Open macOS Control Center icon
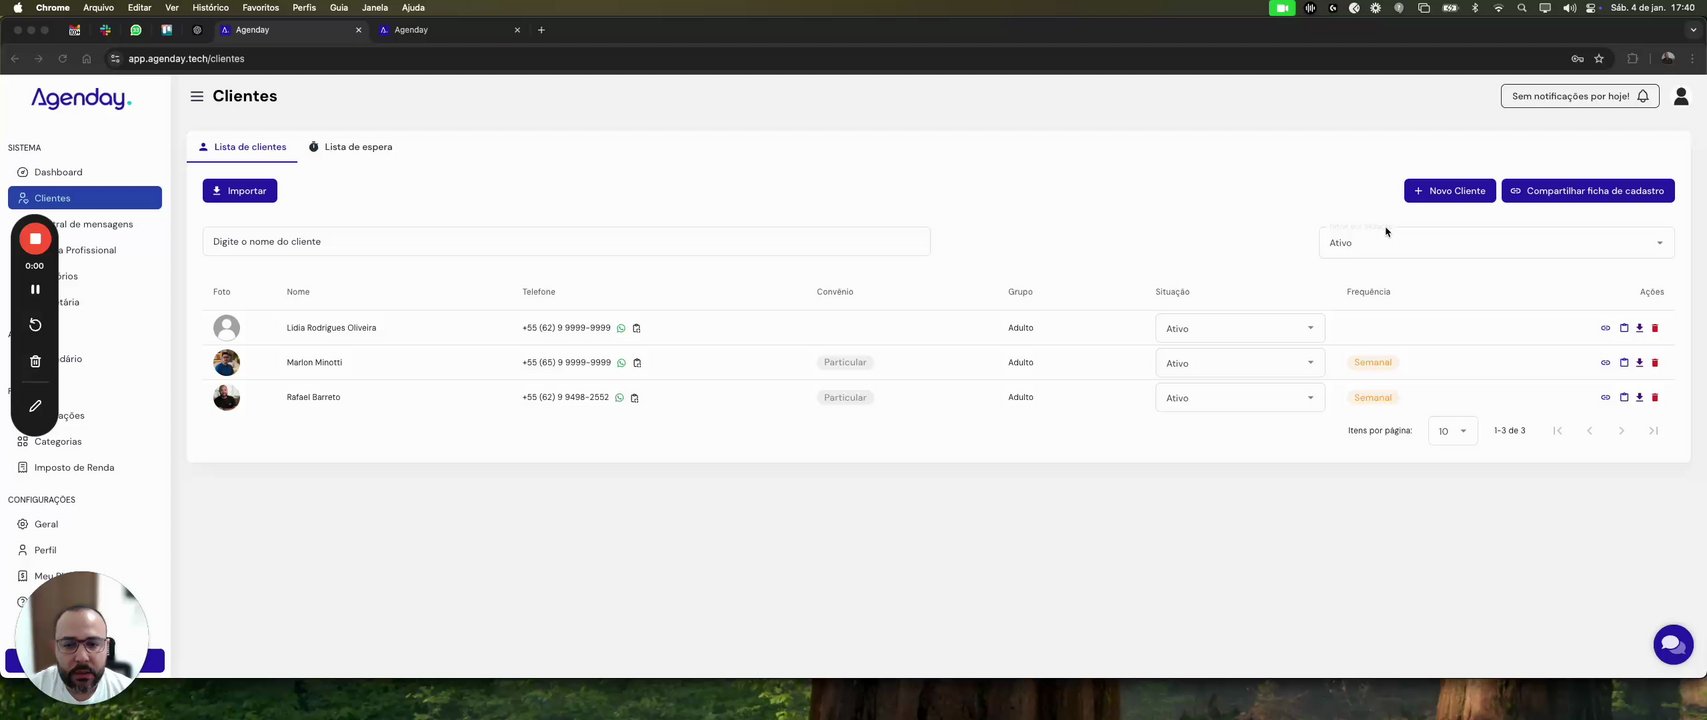The height and width of the screenshot is (720, 1707). coord(1591,8)
